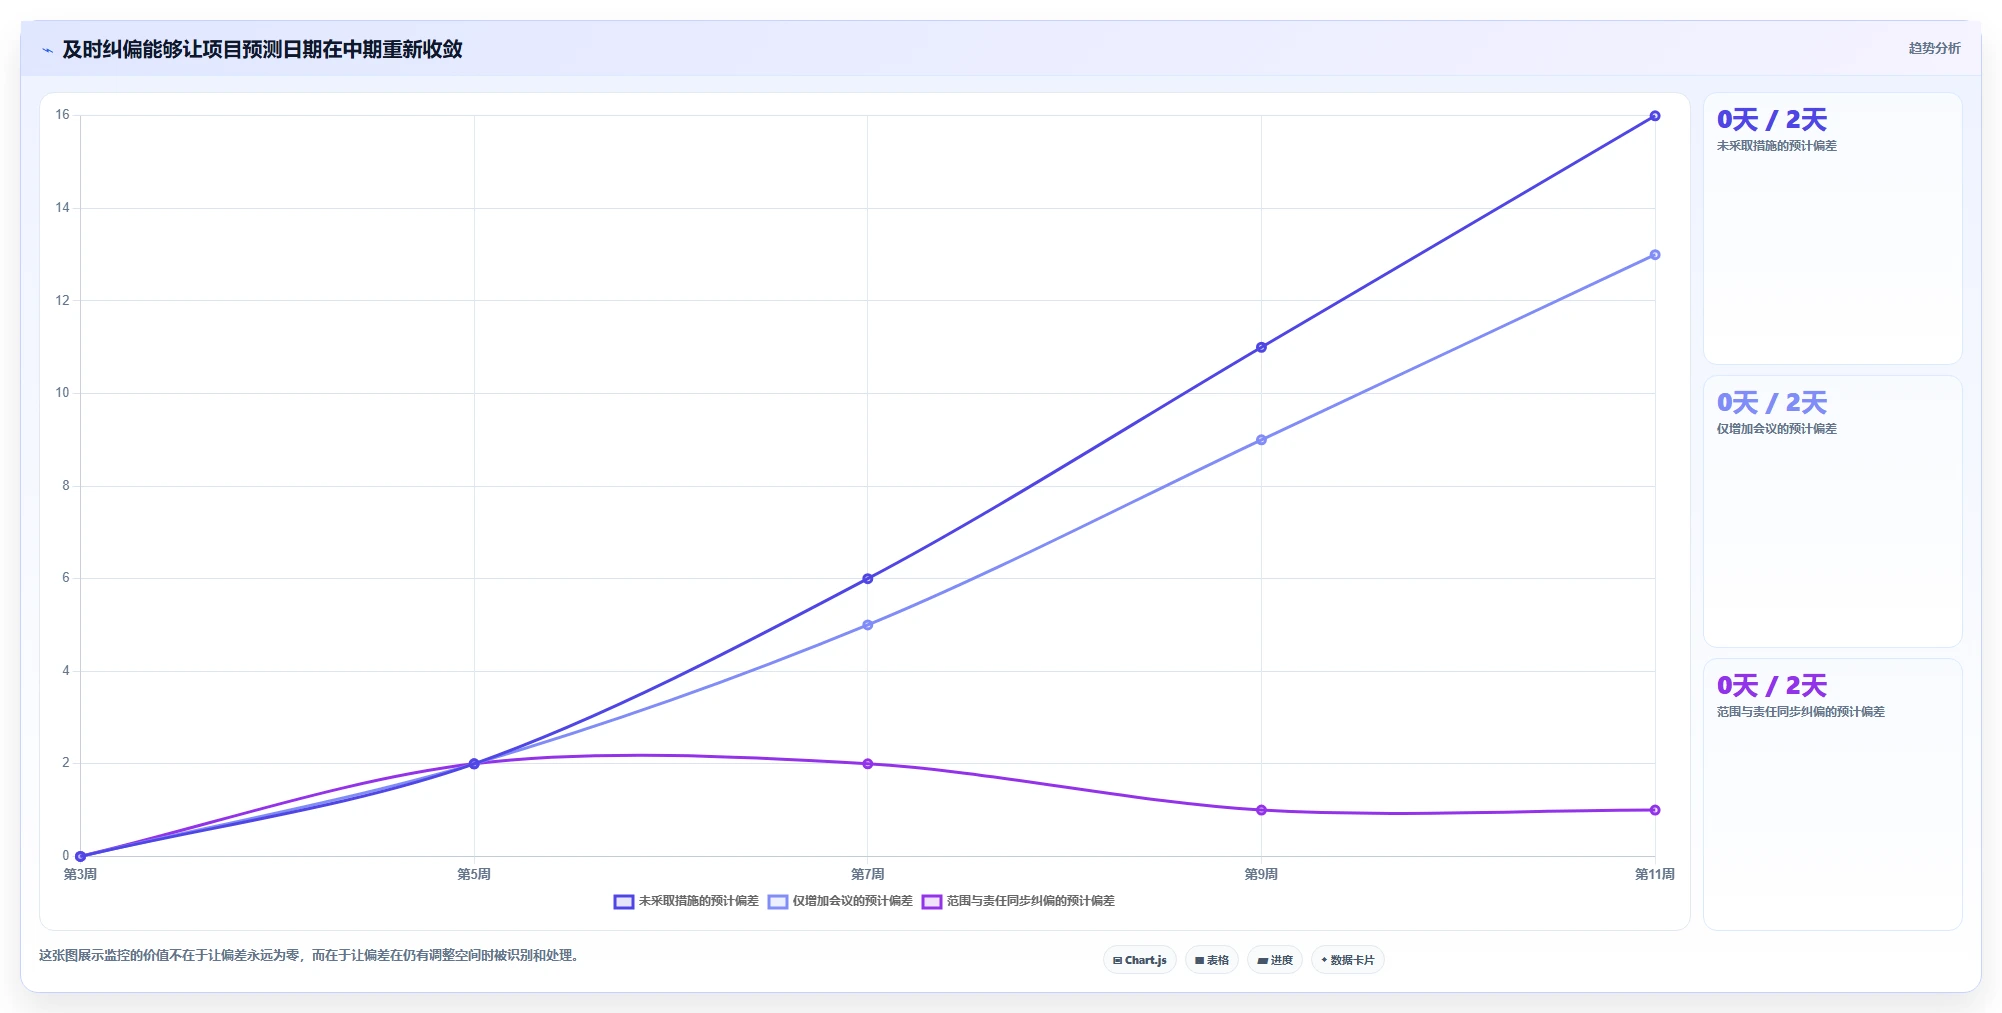The image size is (2002, 1013).
Task: Toggle 范围与责任同步纠偏的预计偏差 legend series
Action: pos(1018,901)
